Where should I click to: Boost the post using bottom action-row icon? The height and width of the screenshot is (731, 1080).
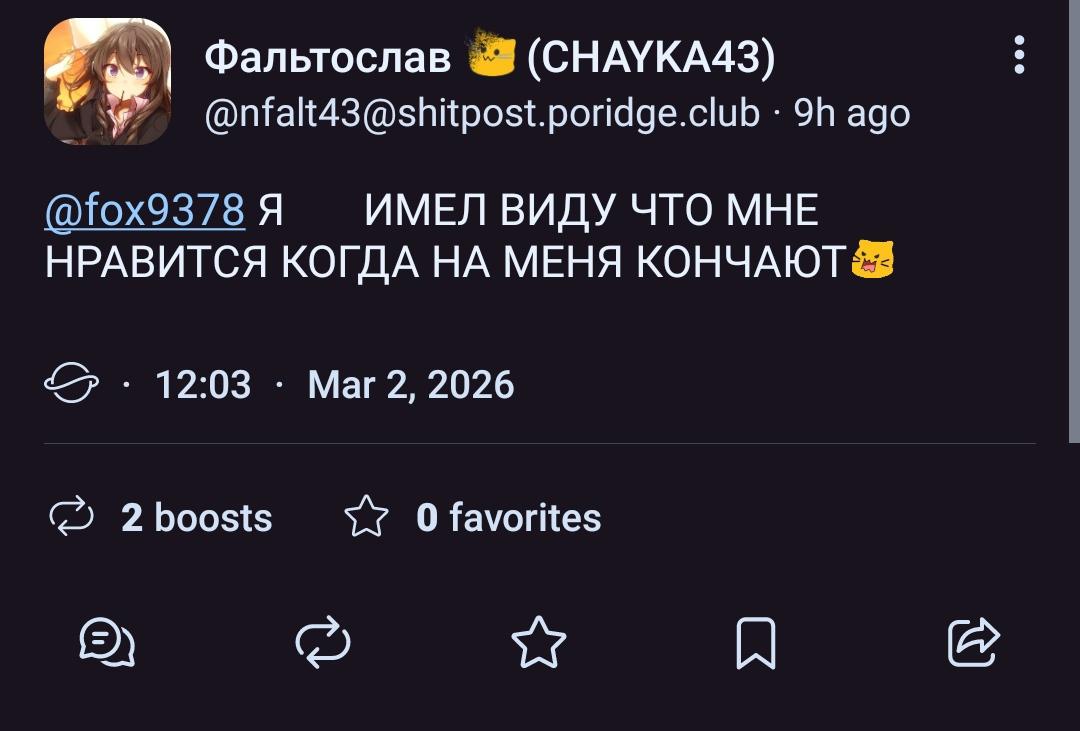pyautogui.click(x=323, y=643)
